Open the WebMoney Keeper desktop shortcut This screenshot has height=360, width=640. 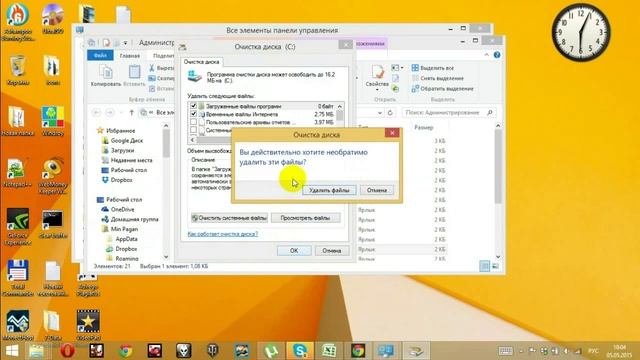(53, 176)
